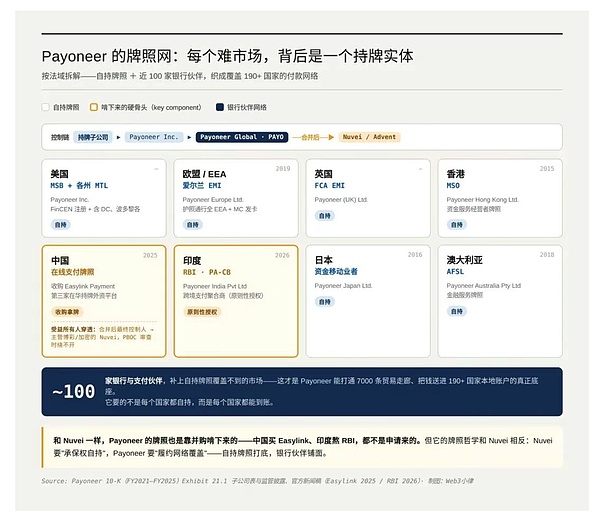Click the 自持 tag in 英国 card
The height and width of the screenshot is (520, 600).
pos(324,216)
